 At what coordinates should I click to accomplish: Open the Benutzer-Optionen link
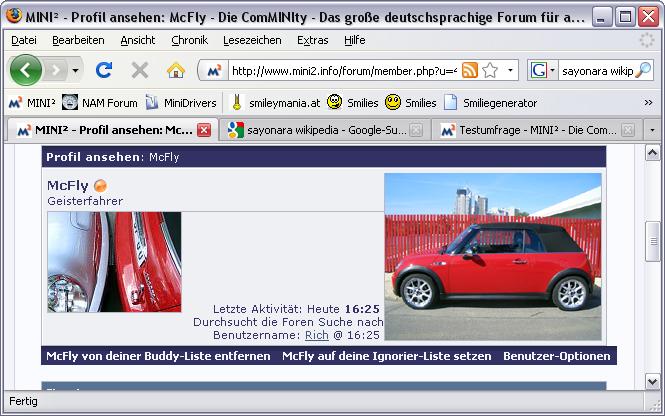[556, 356]
